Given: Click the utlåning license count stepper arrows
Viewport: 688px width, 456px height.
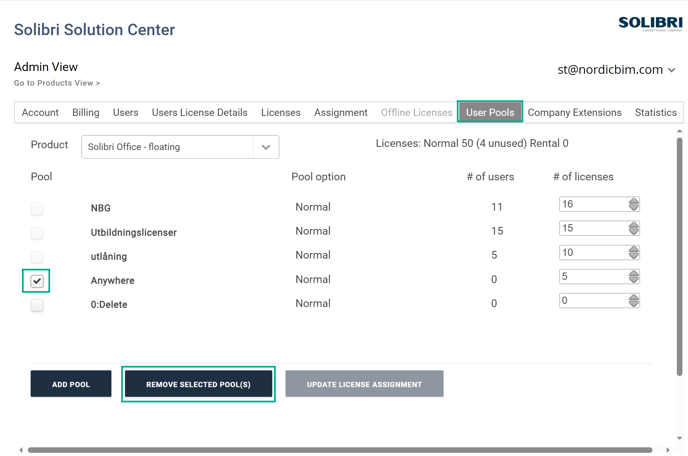Looking at the screenshot, I should pos(634,252).
